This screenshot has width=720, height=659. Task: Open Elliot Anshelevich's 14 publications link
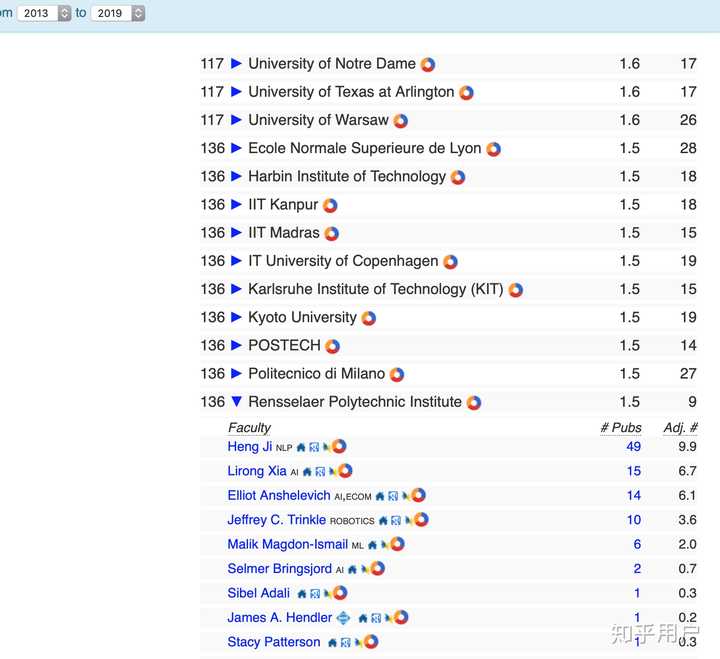[x=634, y=495]
